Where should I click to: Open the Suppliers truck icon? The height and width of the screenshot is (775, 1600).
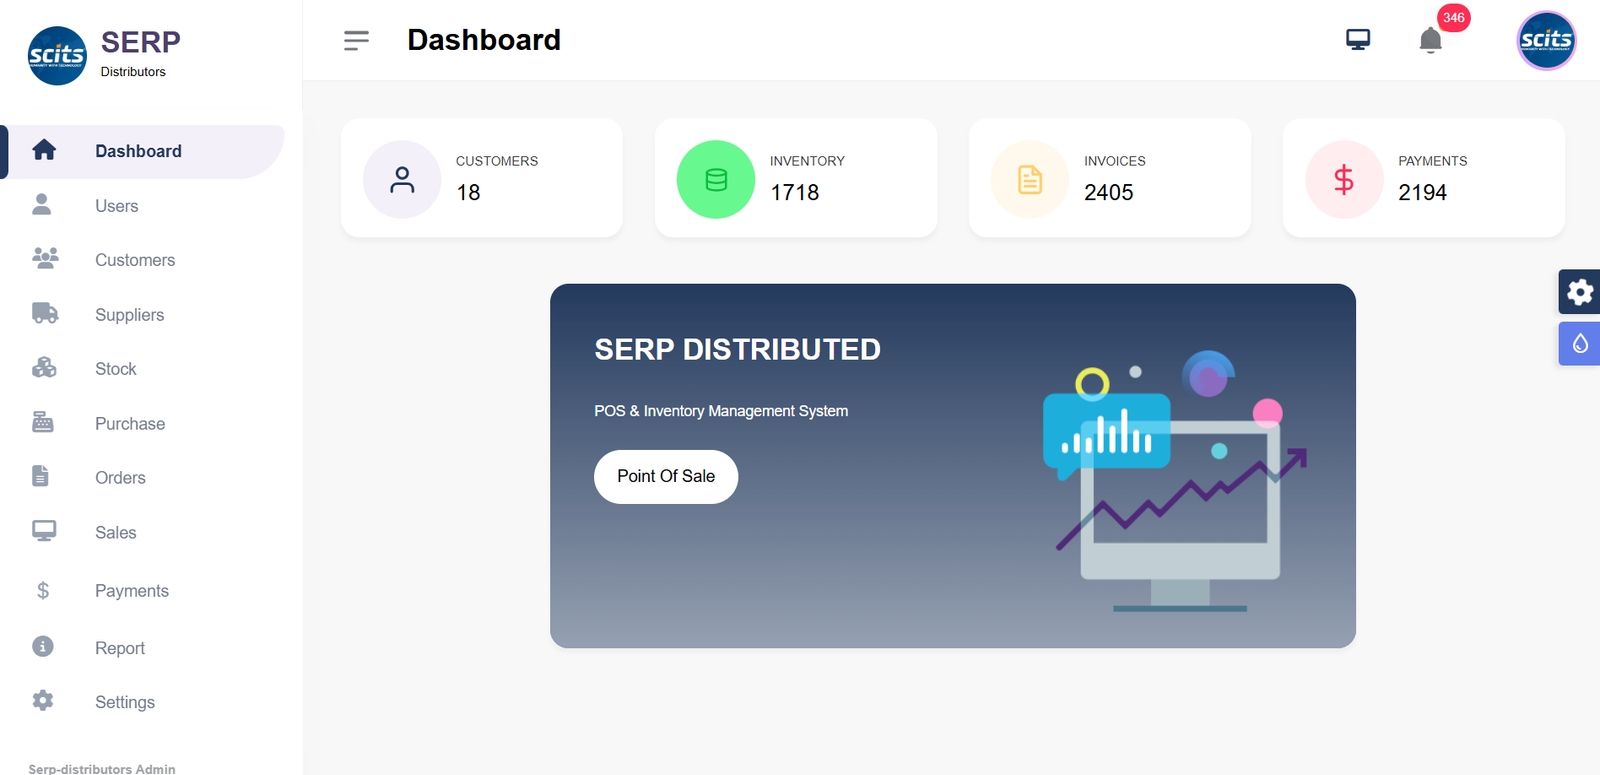point(45,314)
